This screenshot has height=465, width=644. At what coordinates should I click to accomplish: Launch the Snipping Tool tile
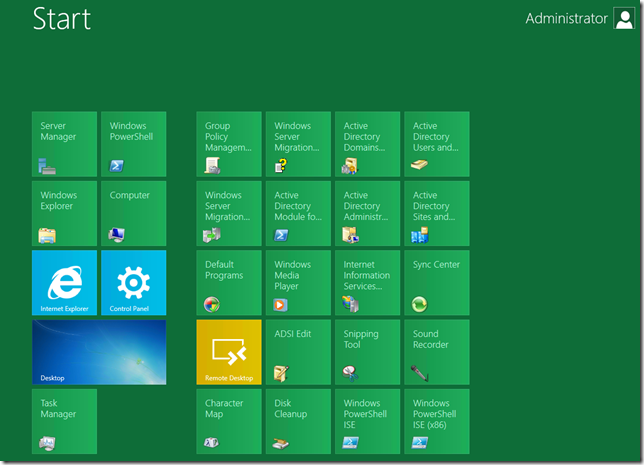coord(368,352)
